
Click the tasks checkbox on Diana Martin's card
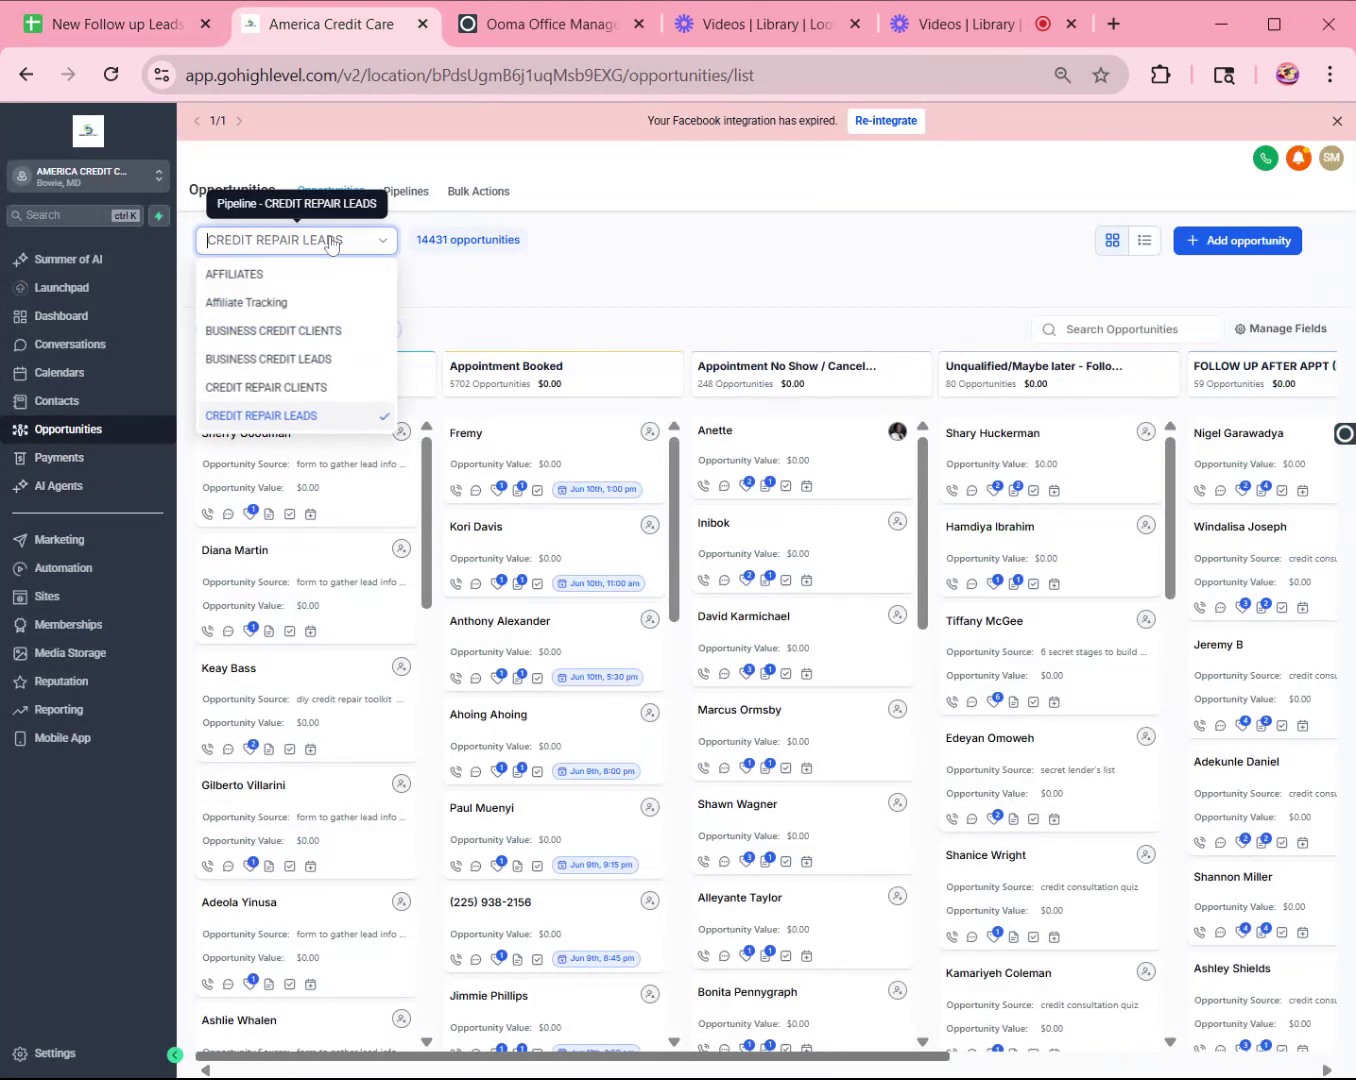click(x=290, y=631)
